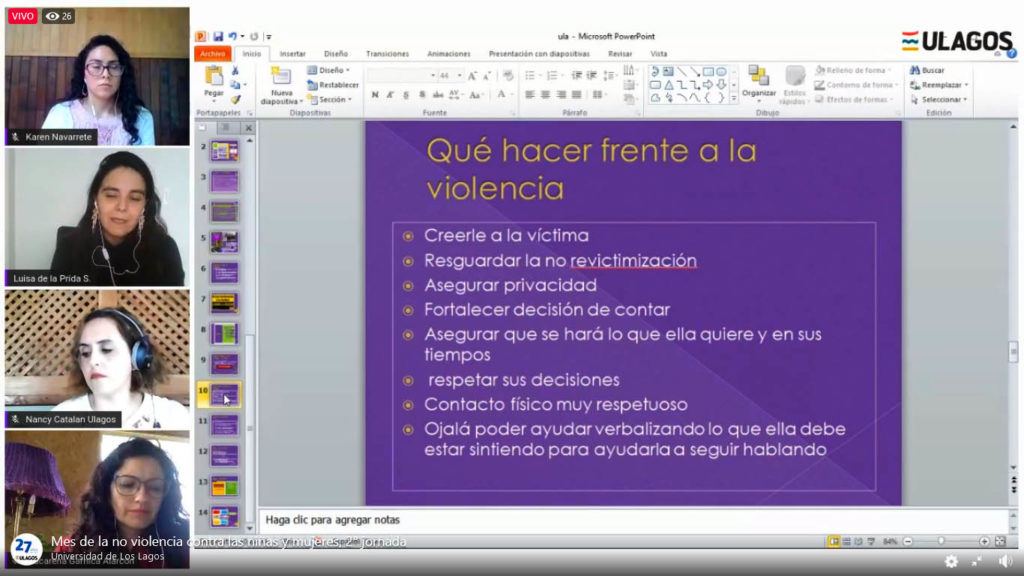Viewport: 1024px width, 576px height.
Task: Click the zoom slider handle
Action: pyautogui.click(x=942, y=541)
